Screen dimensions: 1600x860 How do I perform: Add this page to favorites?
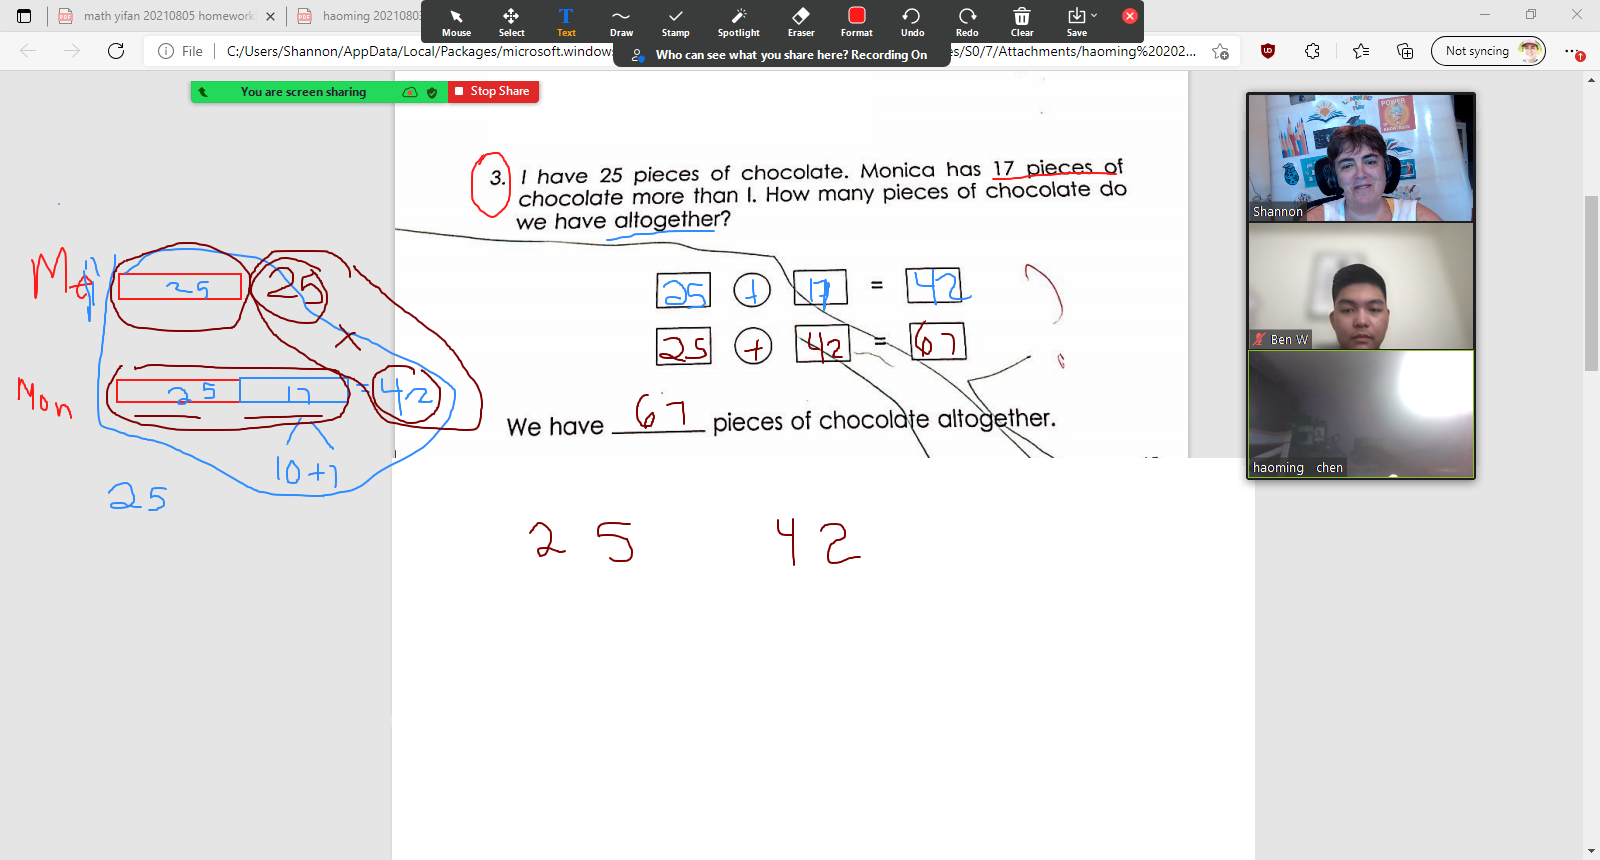click(x=1220, y=51)
